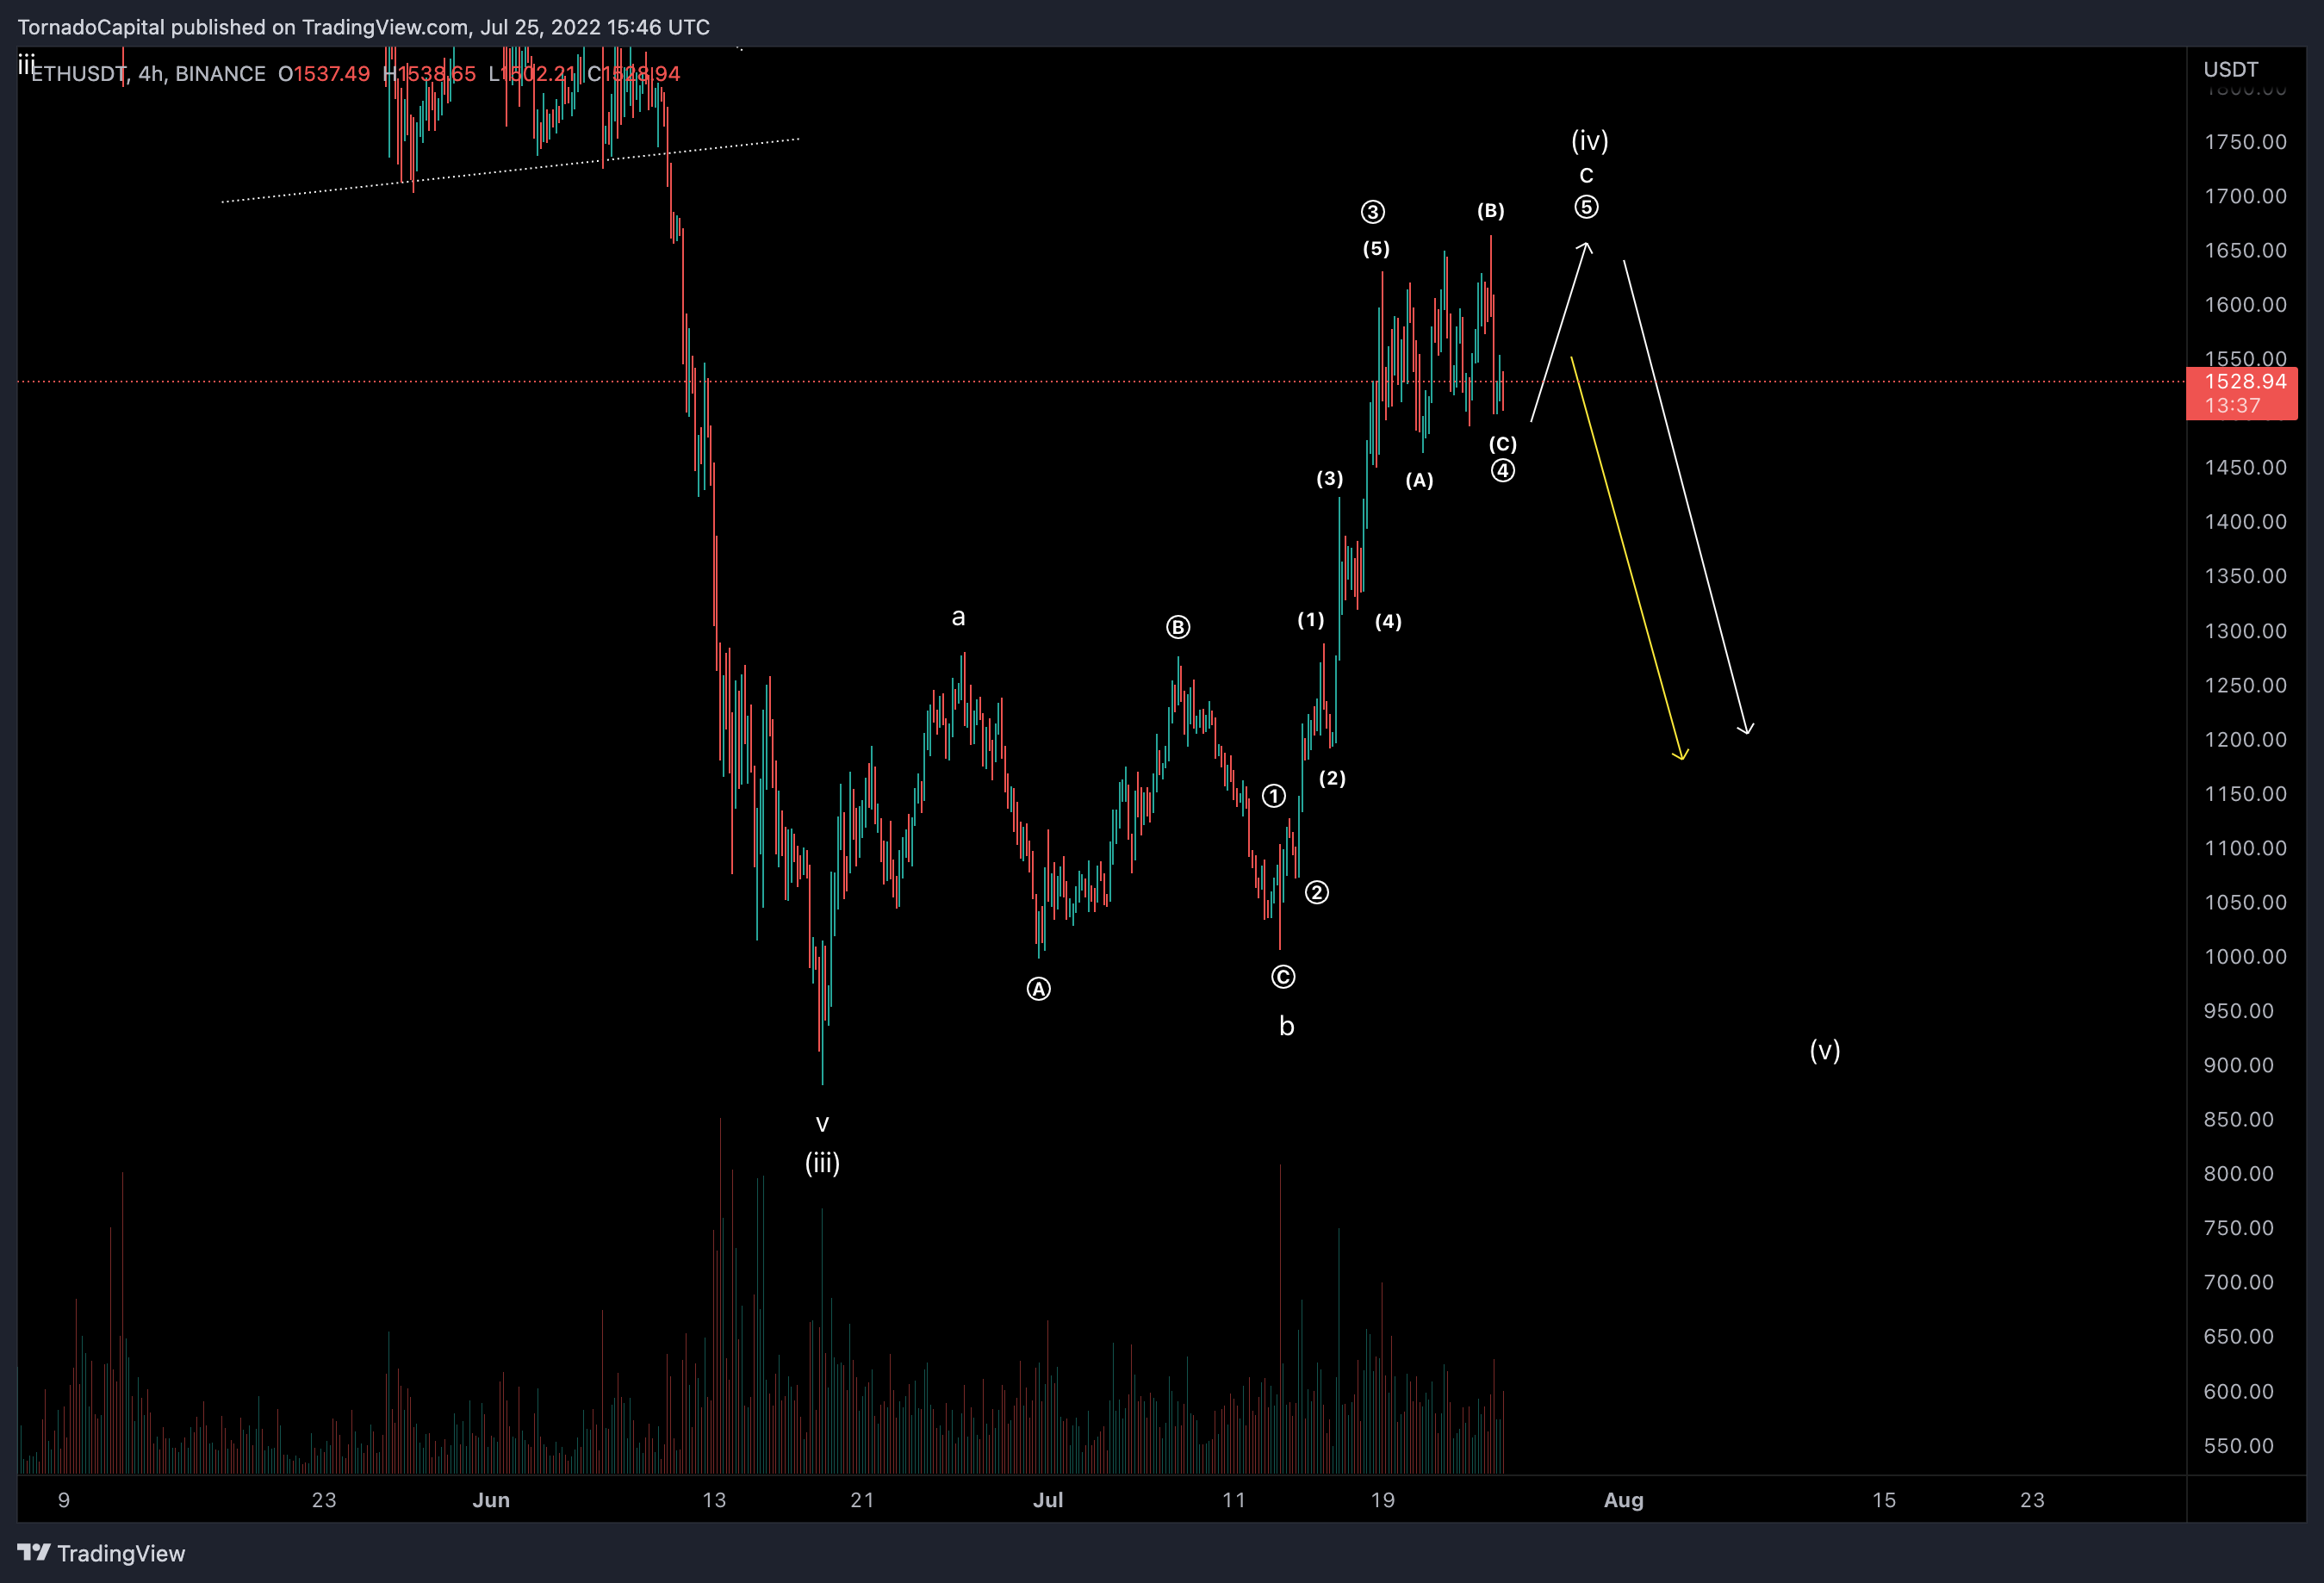Screen dimensions: 2324x1583
Task: Select the yellow downward projection arrow
Action: 1628,558
